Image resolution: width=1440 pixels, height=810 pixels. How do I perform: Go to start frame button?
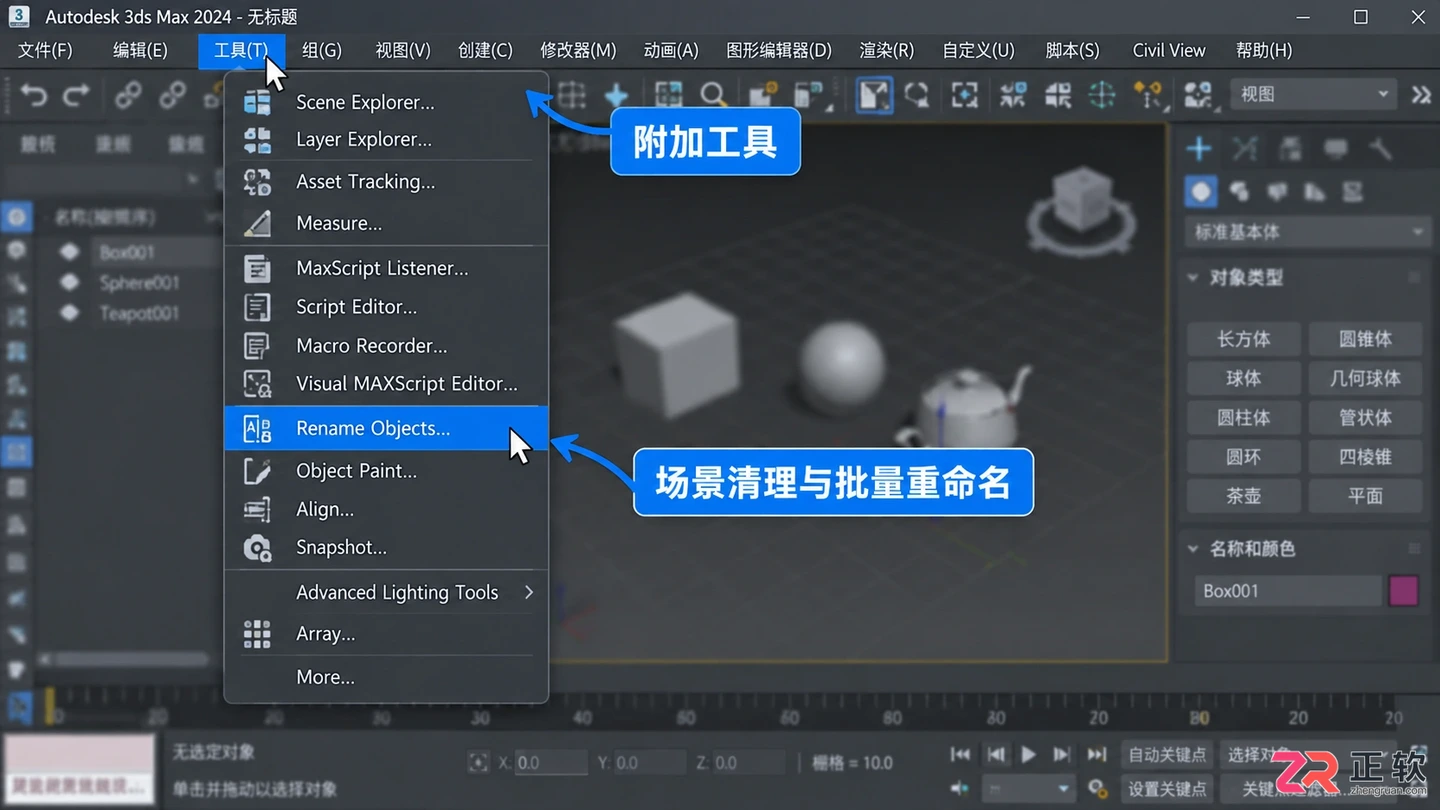(x=960, y=754)
